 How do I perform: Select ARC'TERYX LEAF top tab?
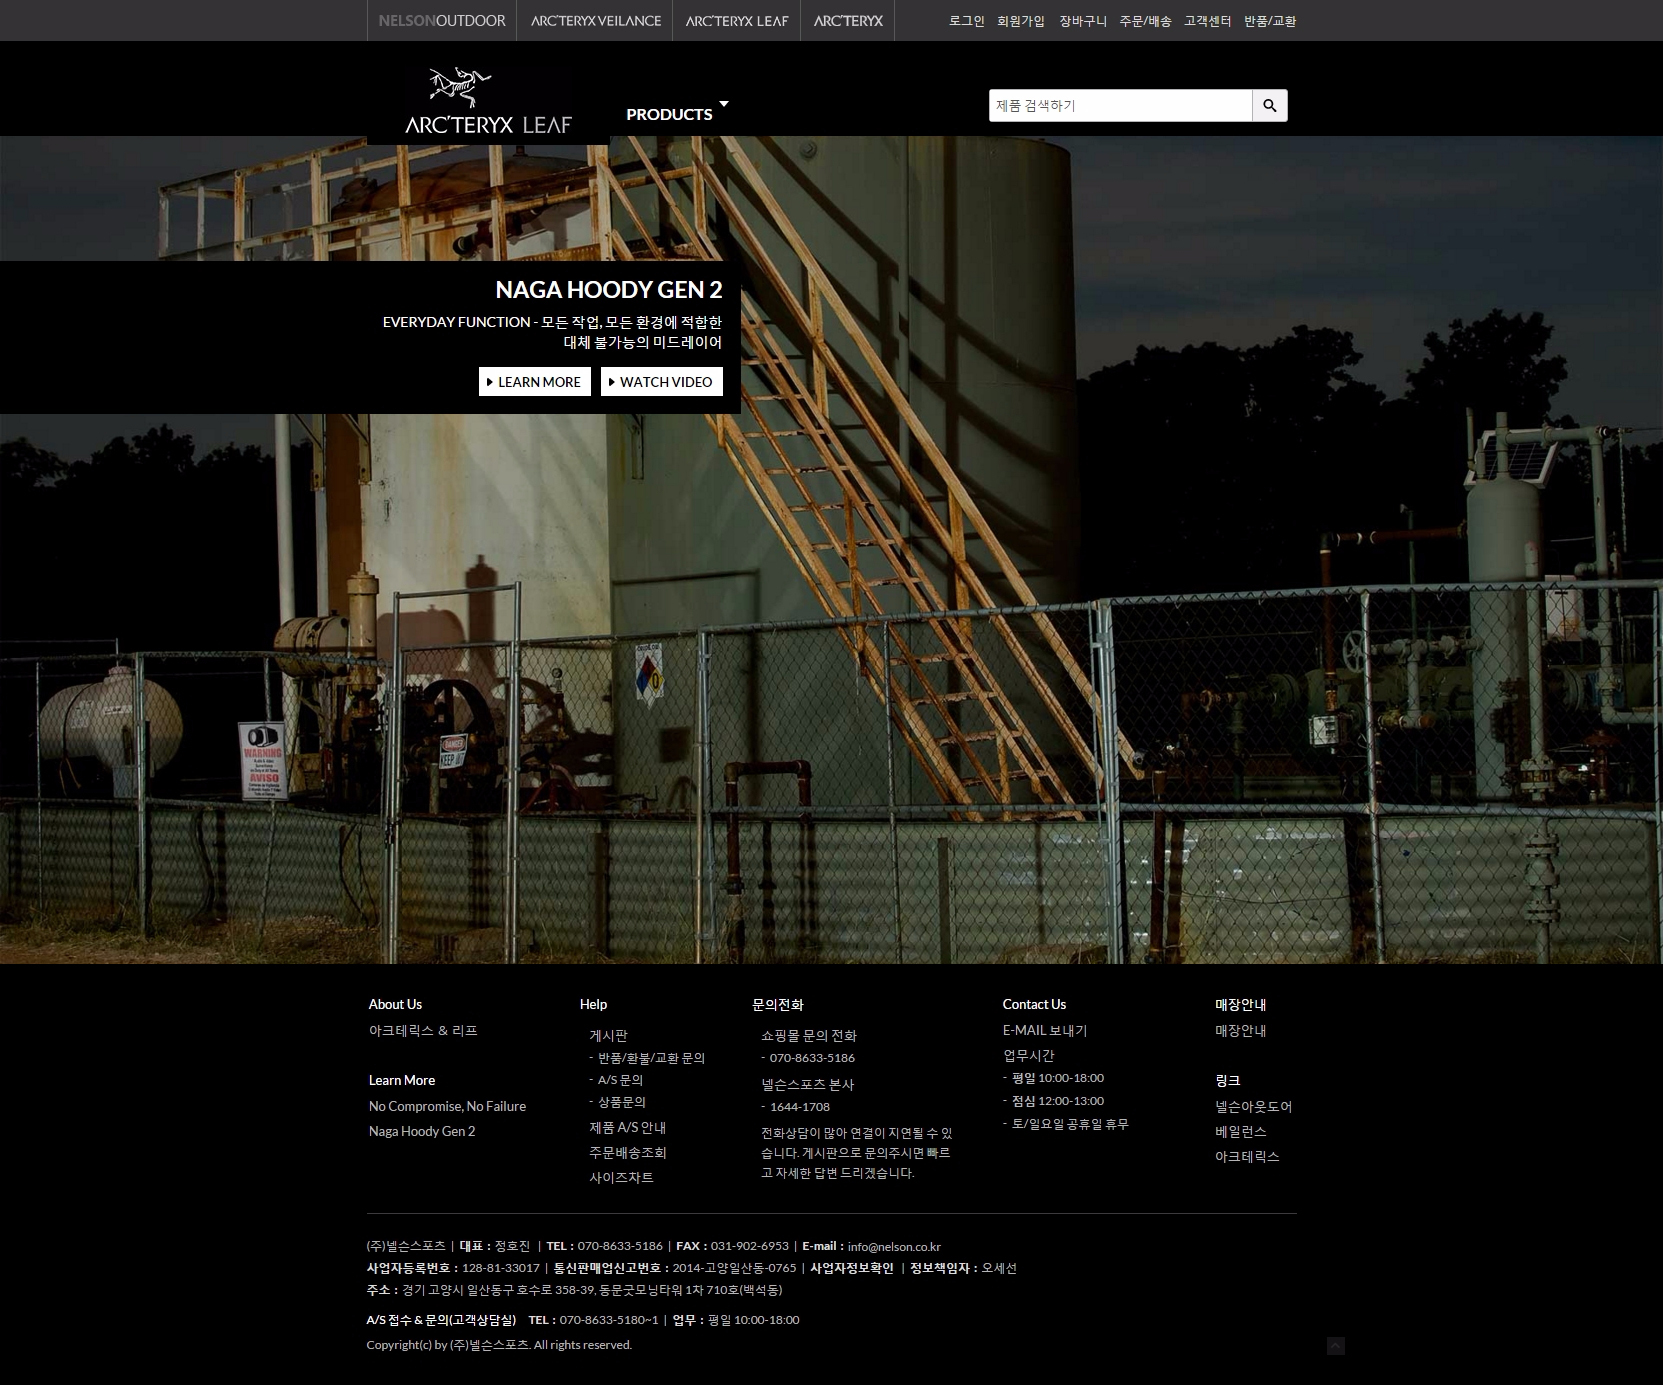[x=737, y=21]
